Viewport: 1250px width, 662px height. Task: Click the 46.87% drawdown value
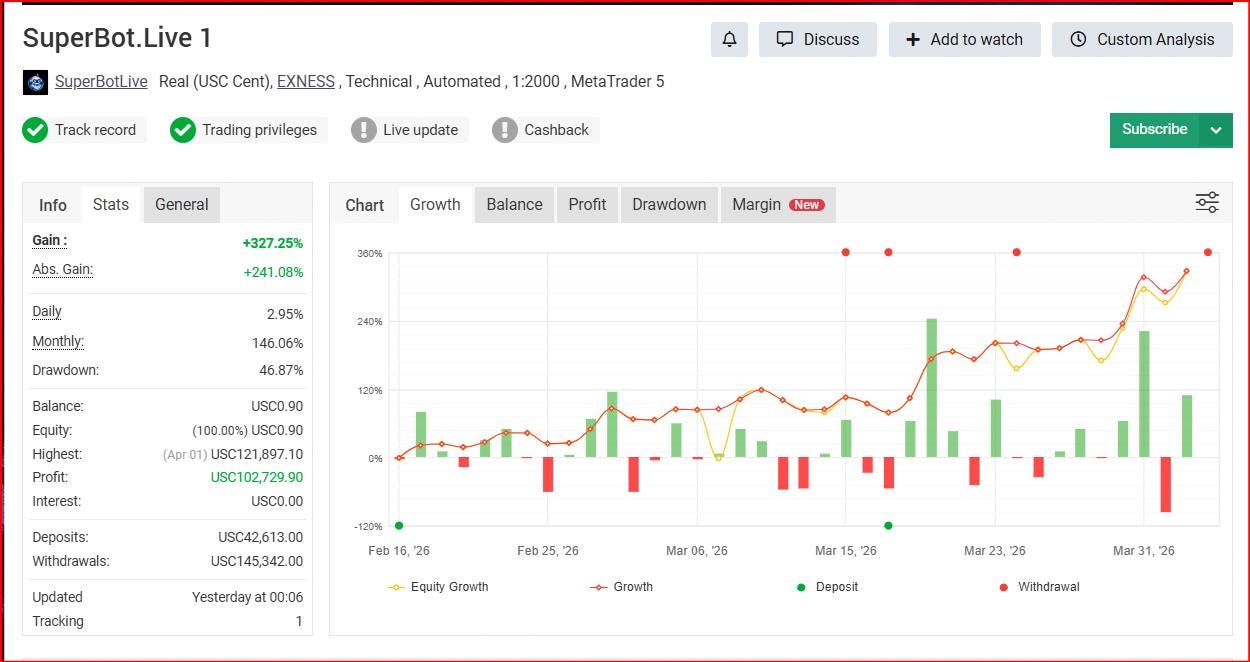coord(282,370)
